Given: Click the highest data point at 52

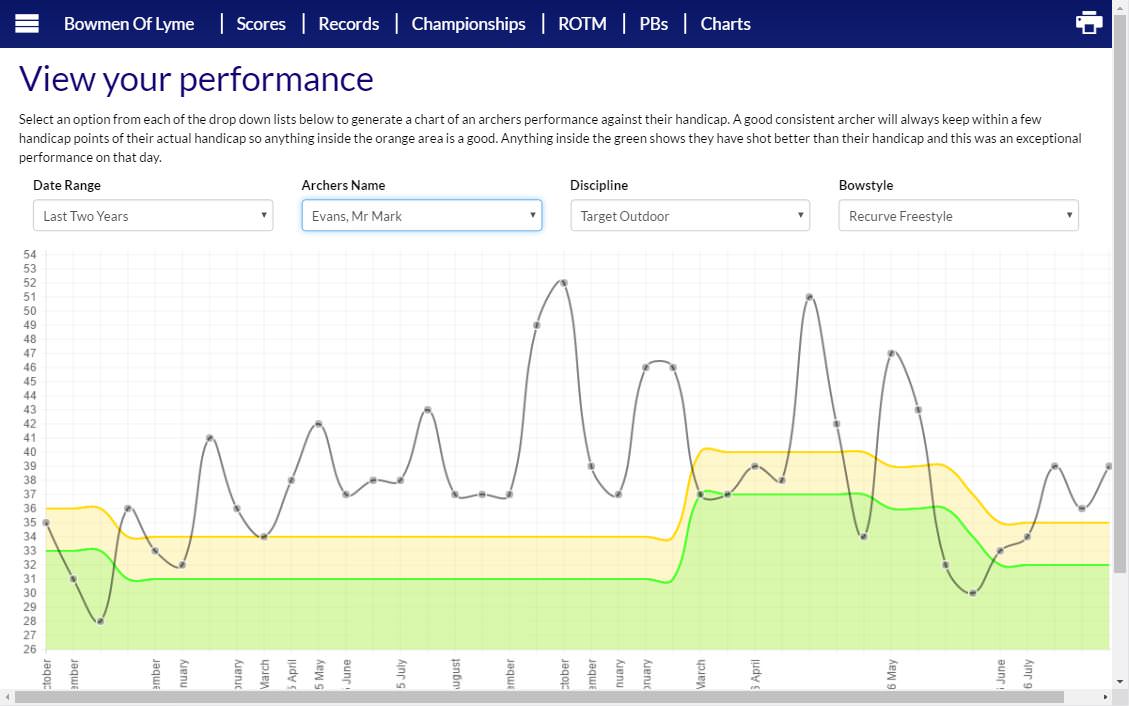Looking at the screenshot, I should point(563,283).
